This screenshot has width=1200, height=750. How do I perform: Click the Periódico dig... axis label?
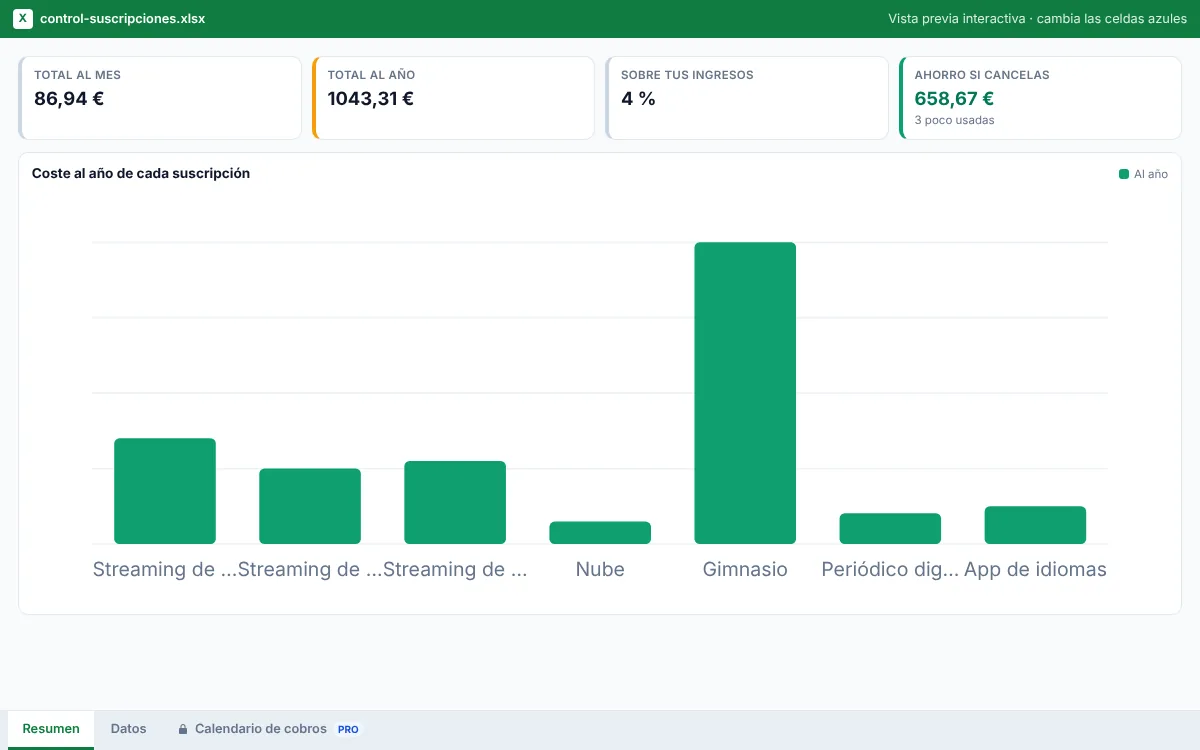[890, 569]
